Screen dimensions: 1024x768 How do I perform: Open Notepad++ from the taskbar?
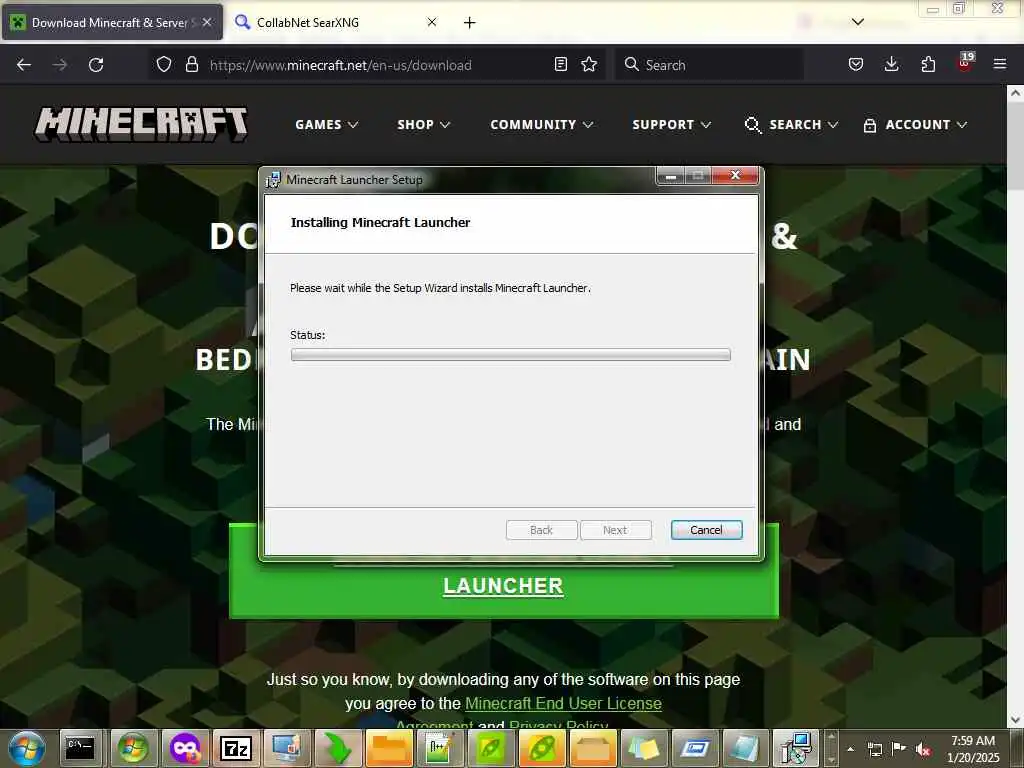(440, 748)
